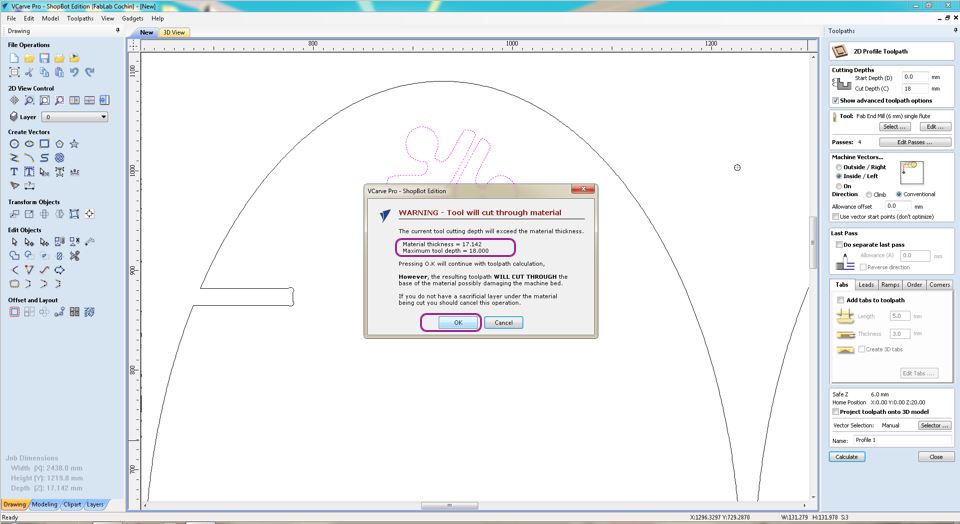The image size is (960, 524).
Task: Select the Spiral vector tool
Action: [x=59, y=158]
